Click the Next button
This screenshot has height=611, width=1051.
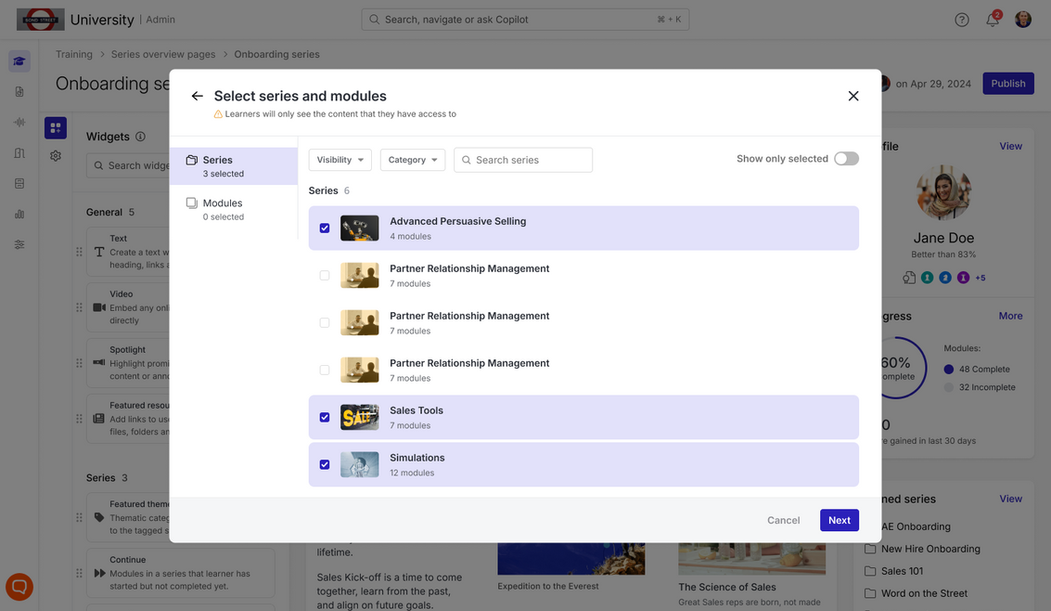coord(839,520)
